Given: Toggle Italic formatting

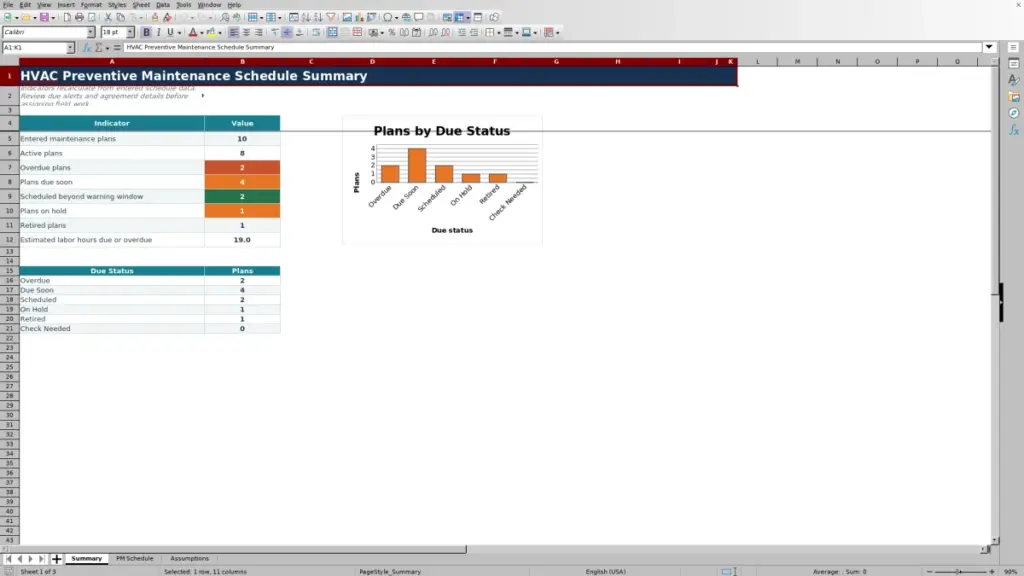Looking at the screenshot, I should coord(158,32).
